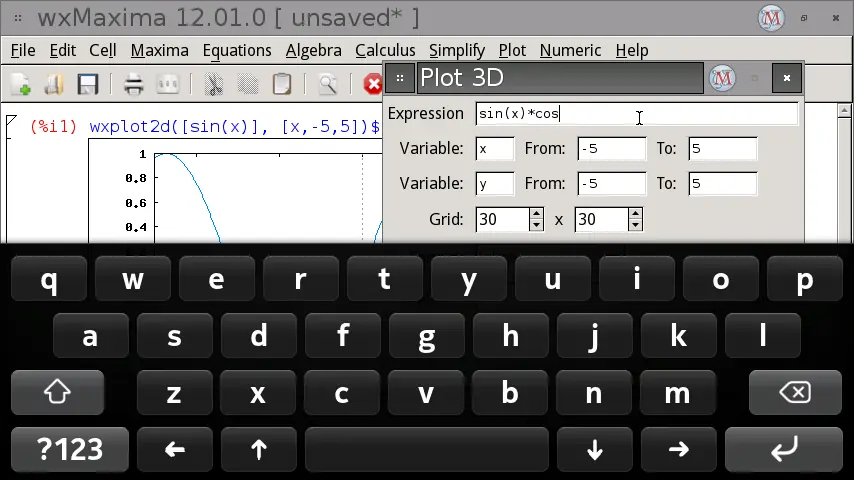Tap the right arrow key
Viewport: 854px width, 480px height.
(679, 449)
